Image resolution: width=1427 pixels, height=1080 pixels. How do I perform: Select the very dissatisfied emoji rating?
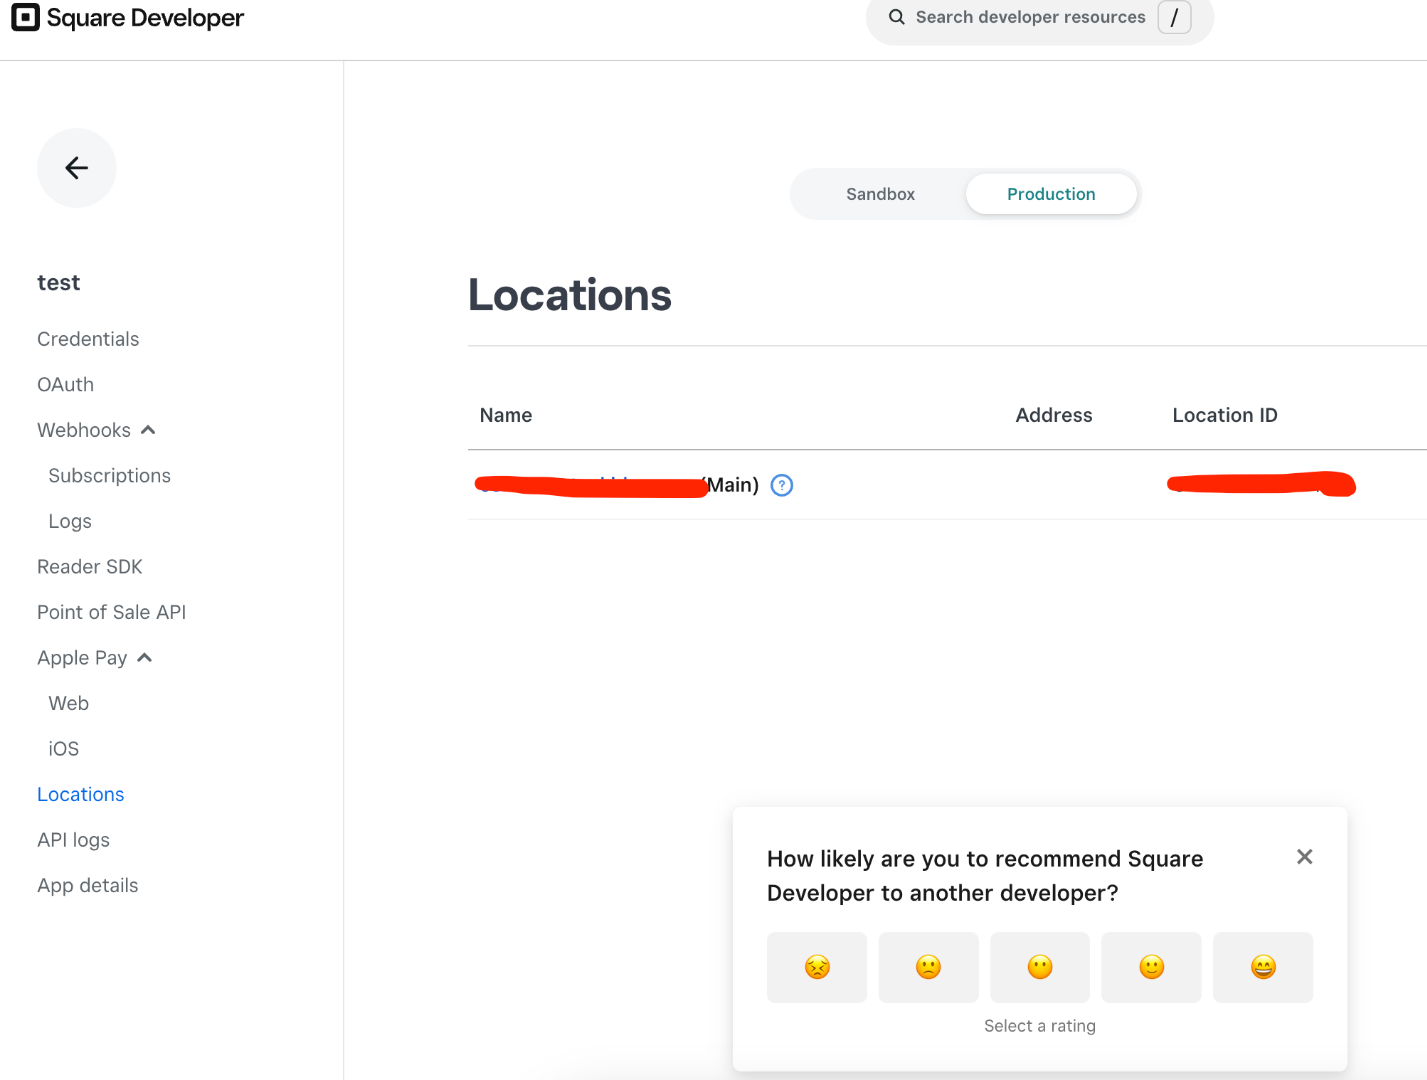817,967
